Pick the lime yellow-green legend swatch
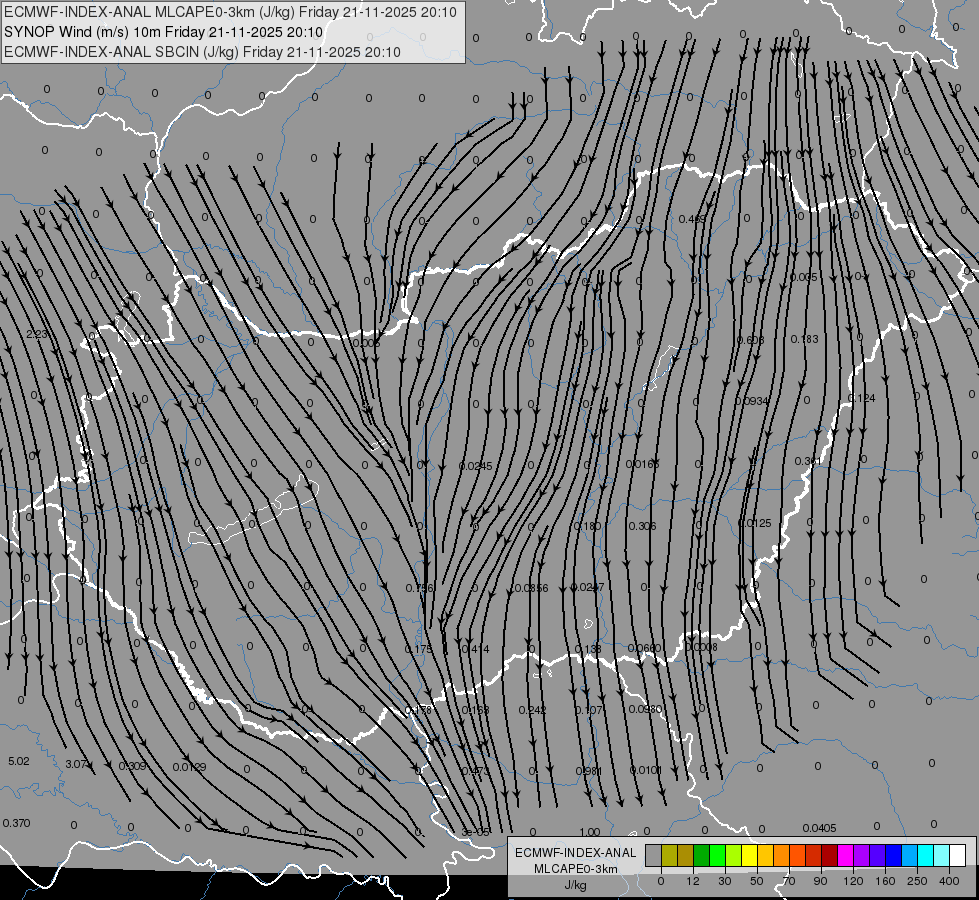The height and width of the screenshot is (900, 979). 734,856
